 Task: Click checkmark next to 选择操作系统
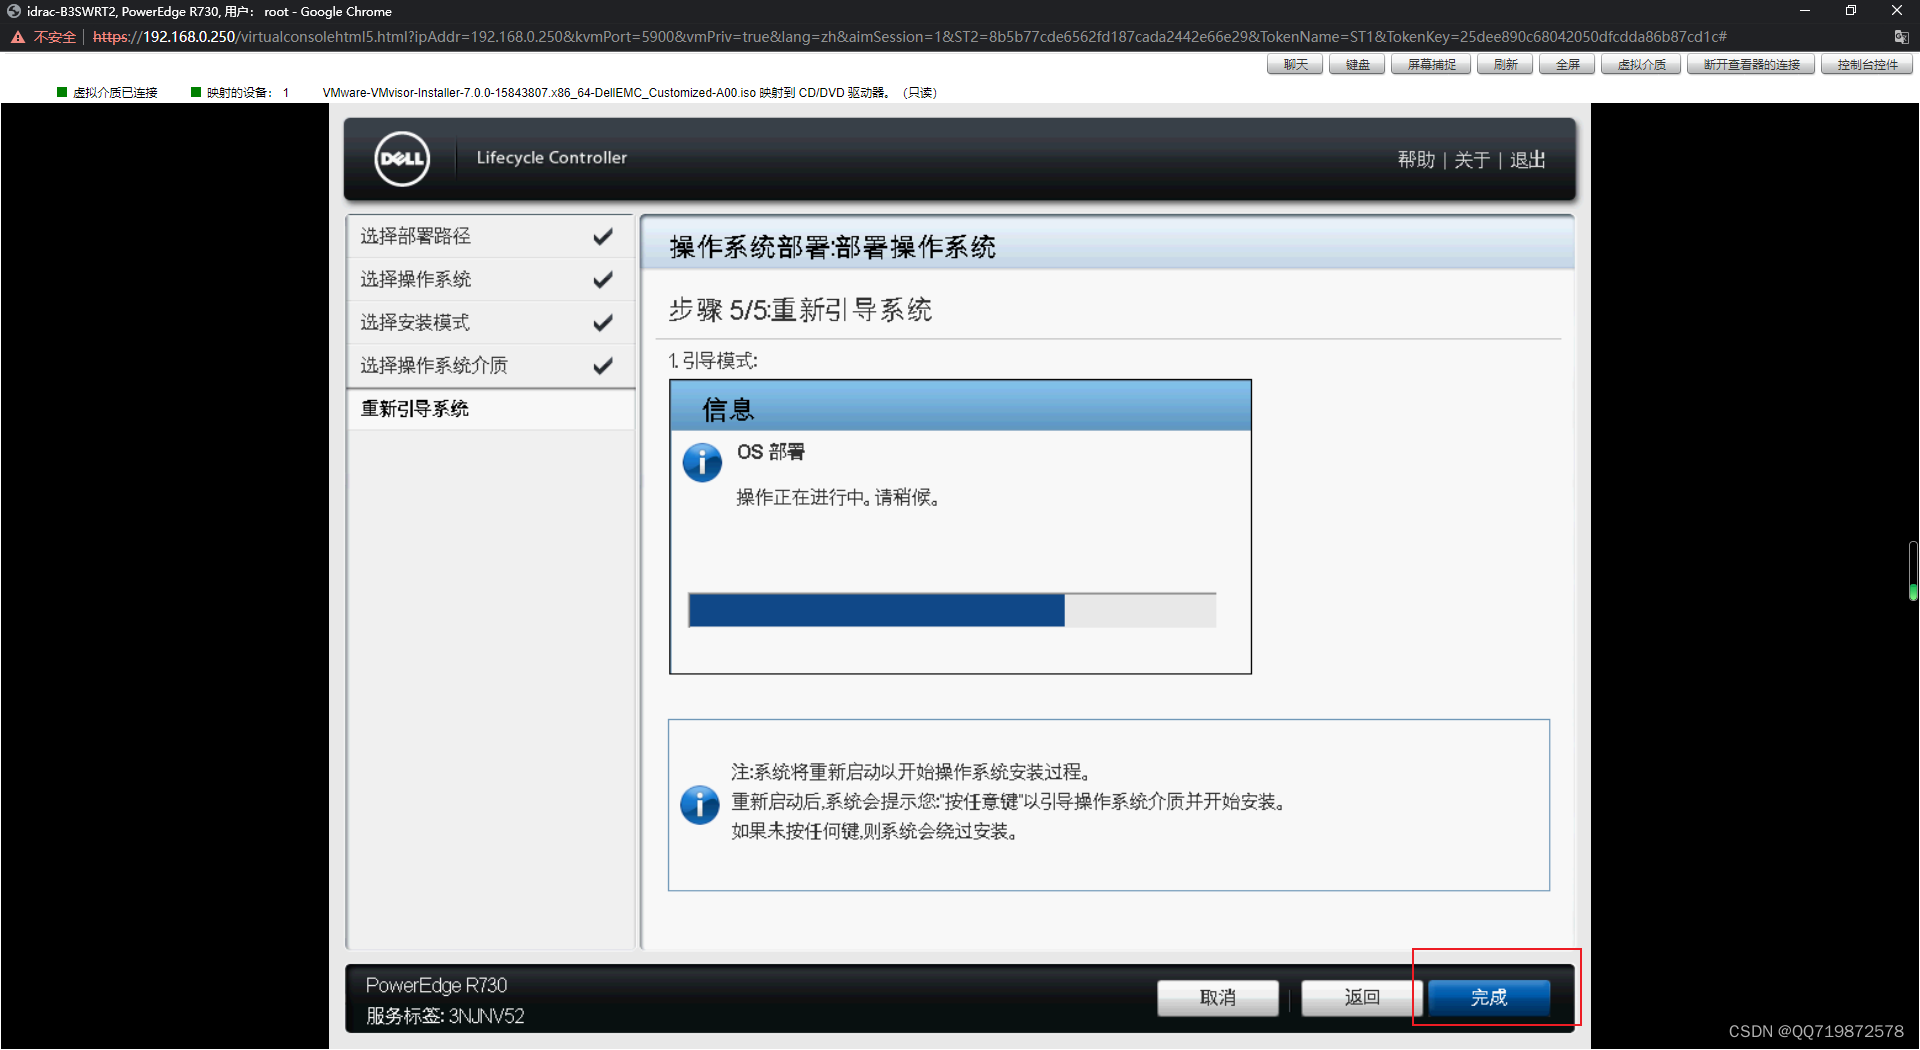tap(603, 280)
